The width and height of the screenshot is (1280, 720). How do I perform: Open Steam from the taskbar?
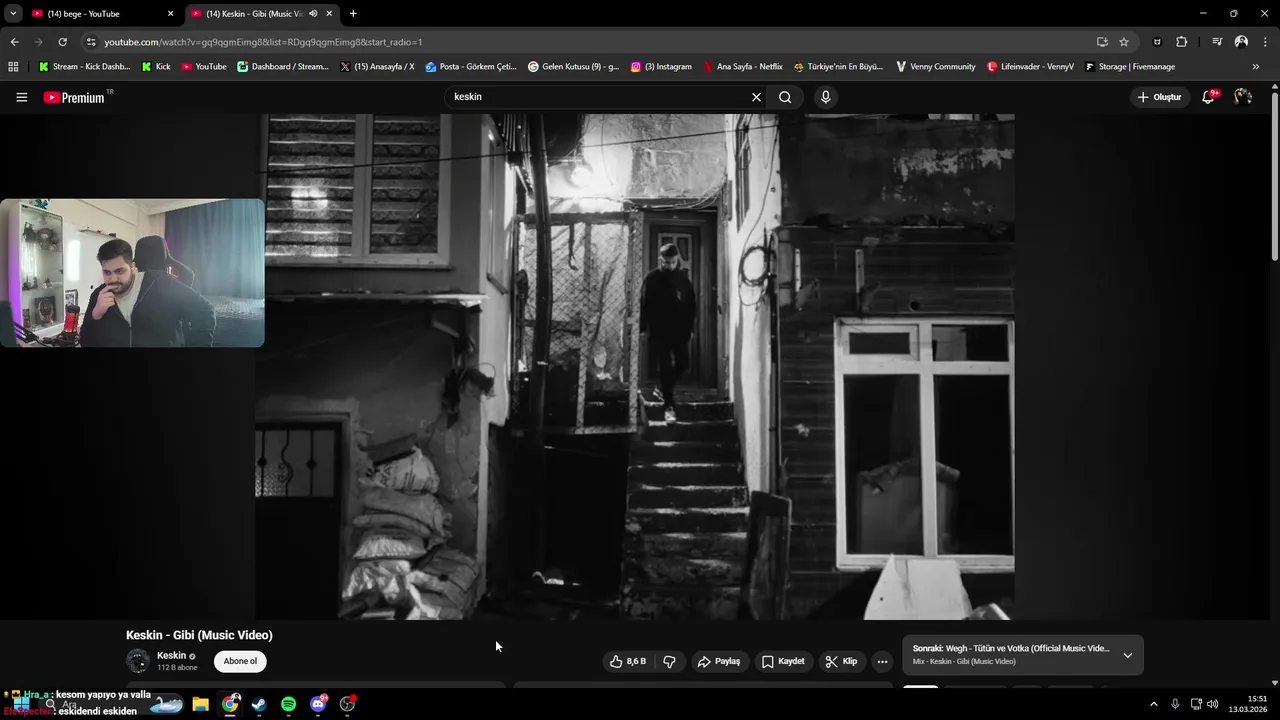[259, 704]
